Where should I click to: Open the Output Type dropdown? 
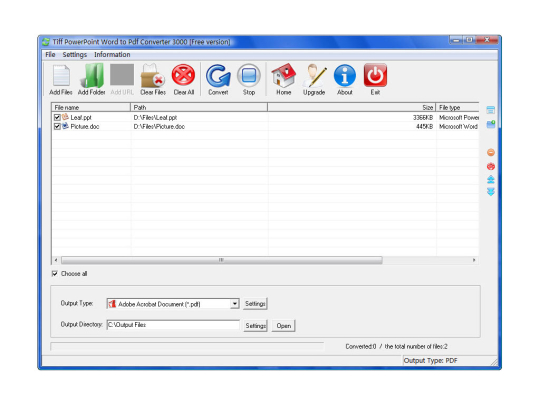(x=235, y=304)
